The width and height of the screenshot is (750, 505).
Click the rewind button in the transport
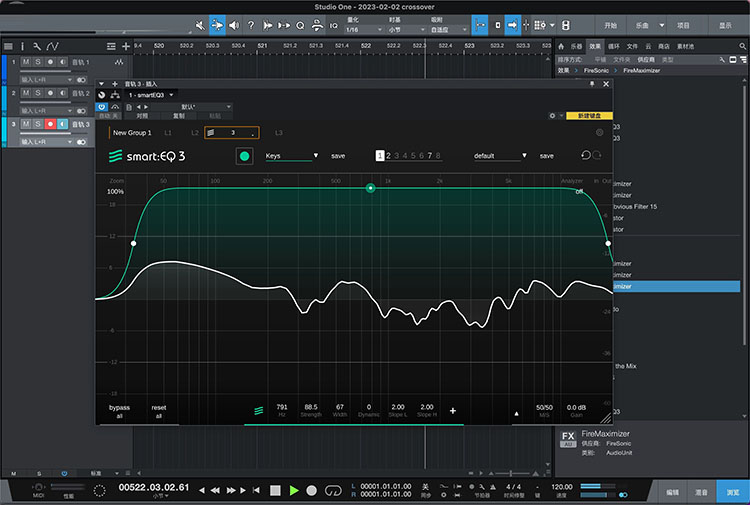215,490
